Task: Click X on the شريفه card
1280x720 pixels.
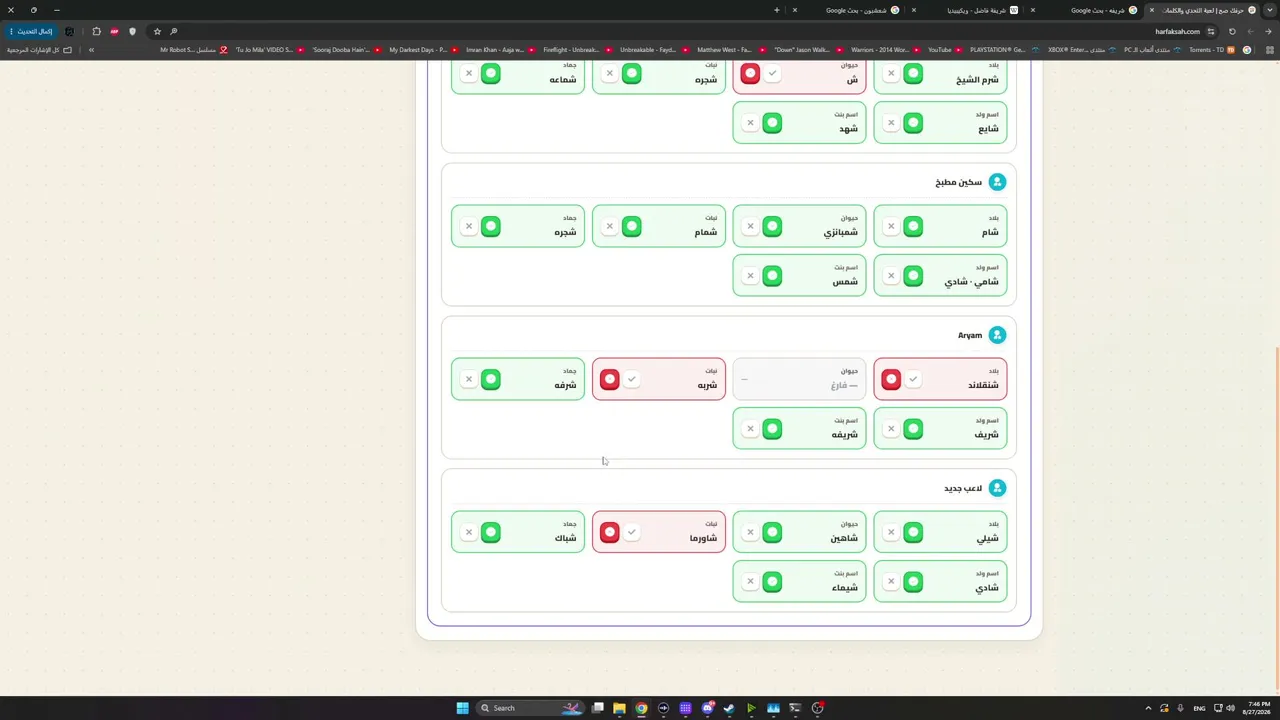Action: pos(750,429)
